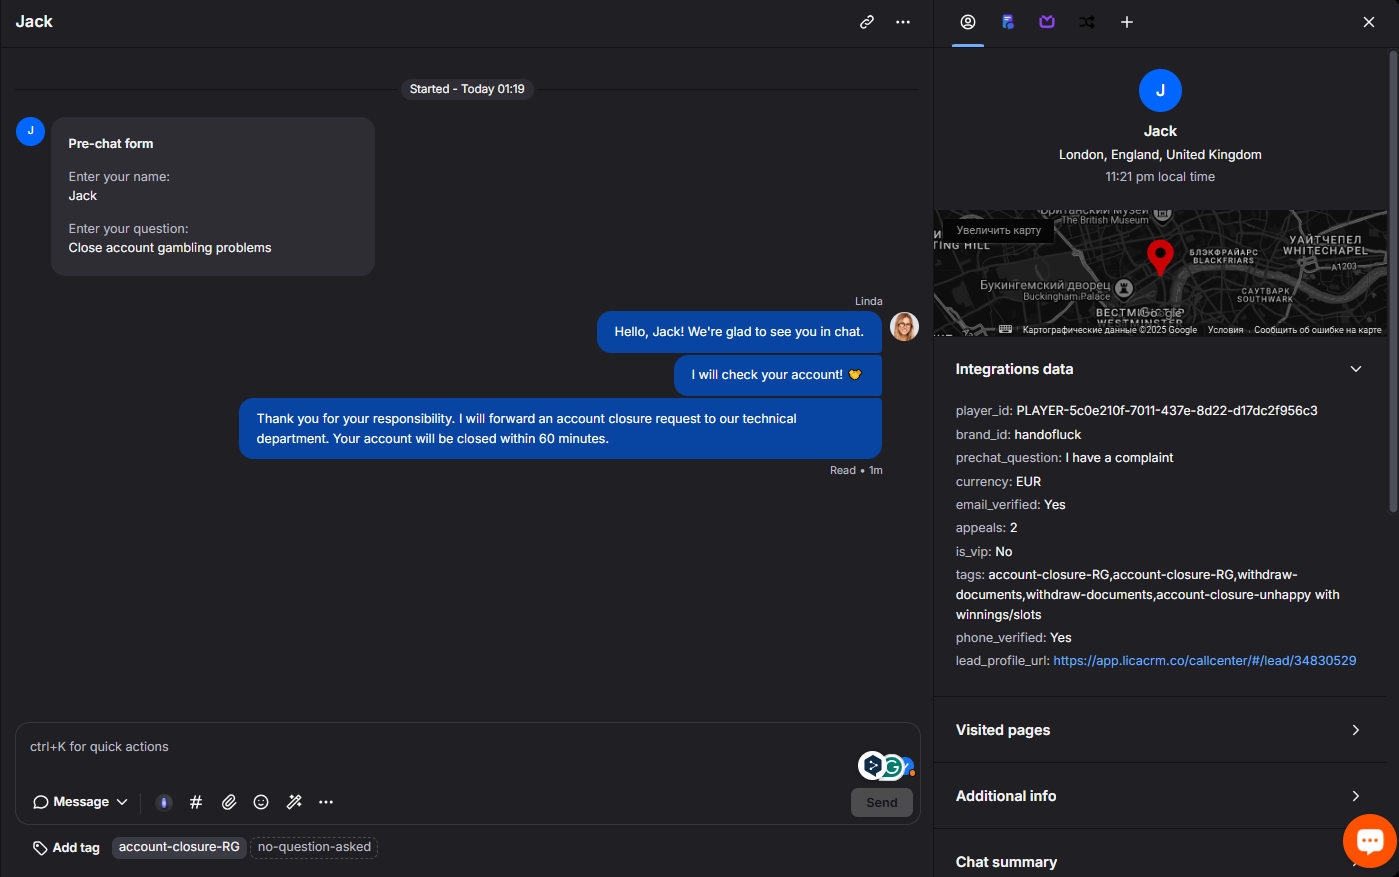The height and width of the screenshot is (877, 1399).
Task: Click 'I will check your account!' message
Action: point(778,375)
